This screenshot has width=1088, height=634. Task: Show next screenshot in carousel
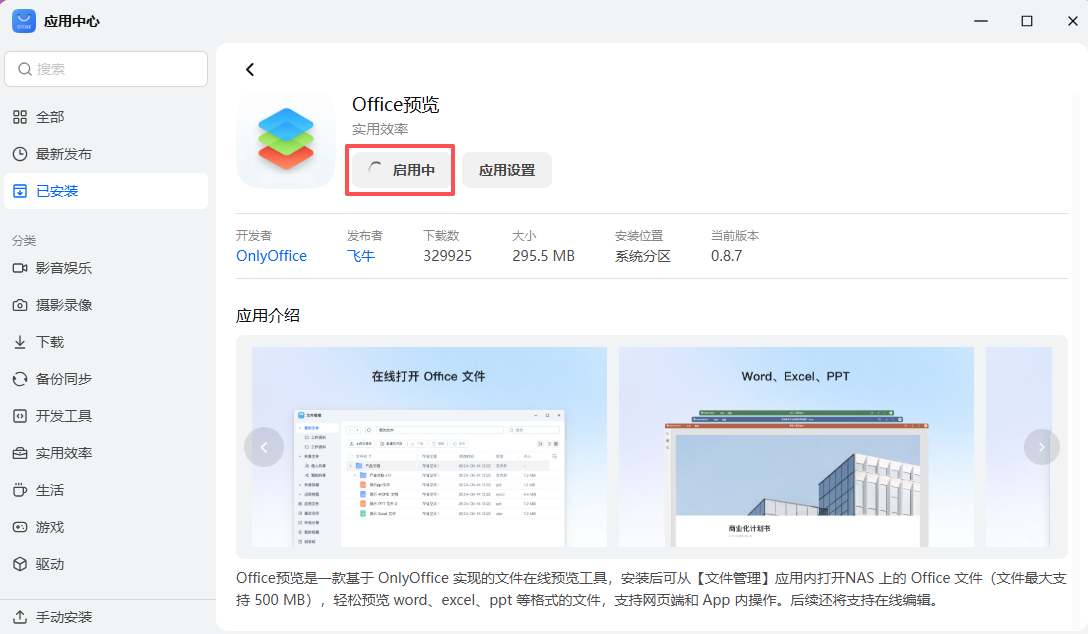coord(1042,447)
